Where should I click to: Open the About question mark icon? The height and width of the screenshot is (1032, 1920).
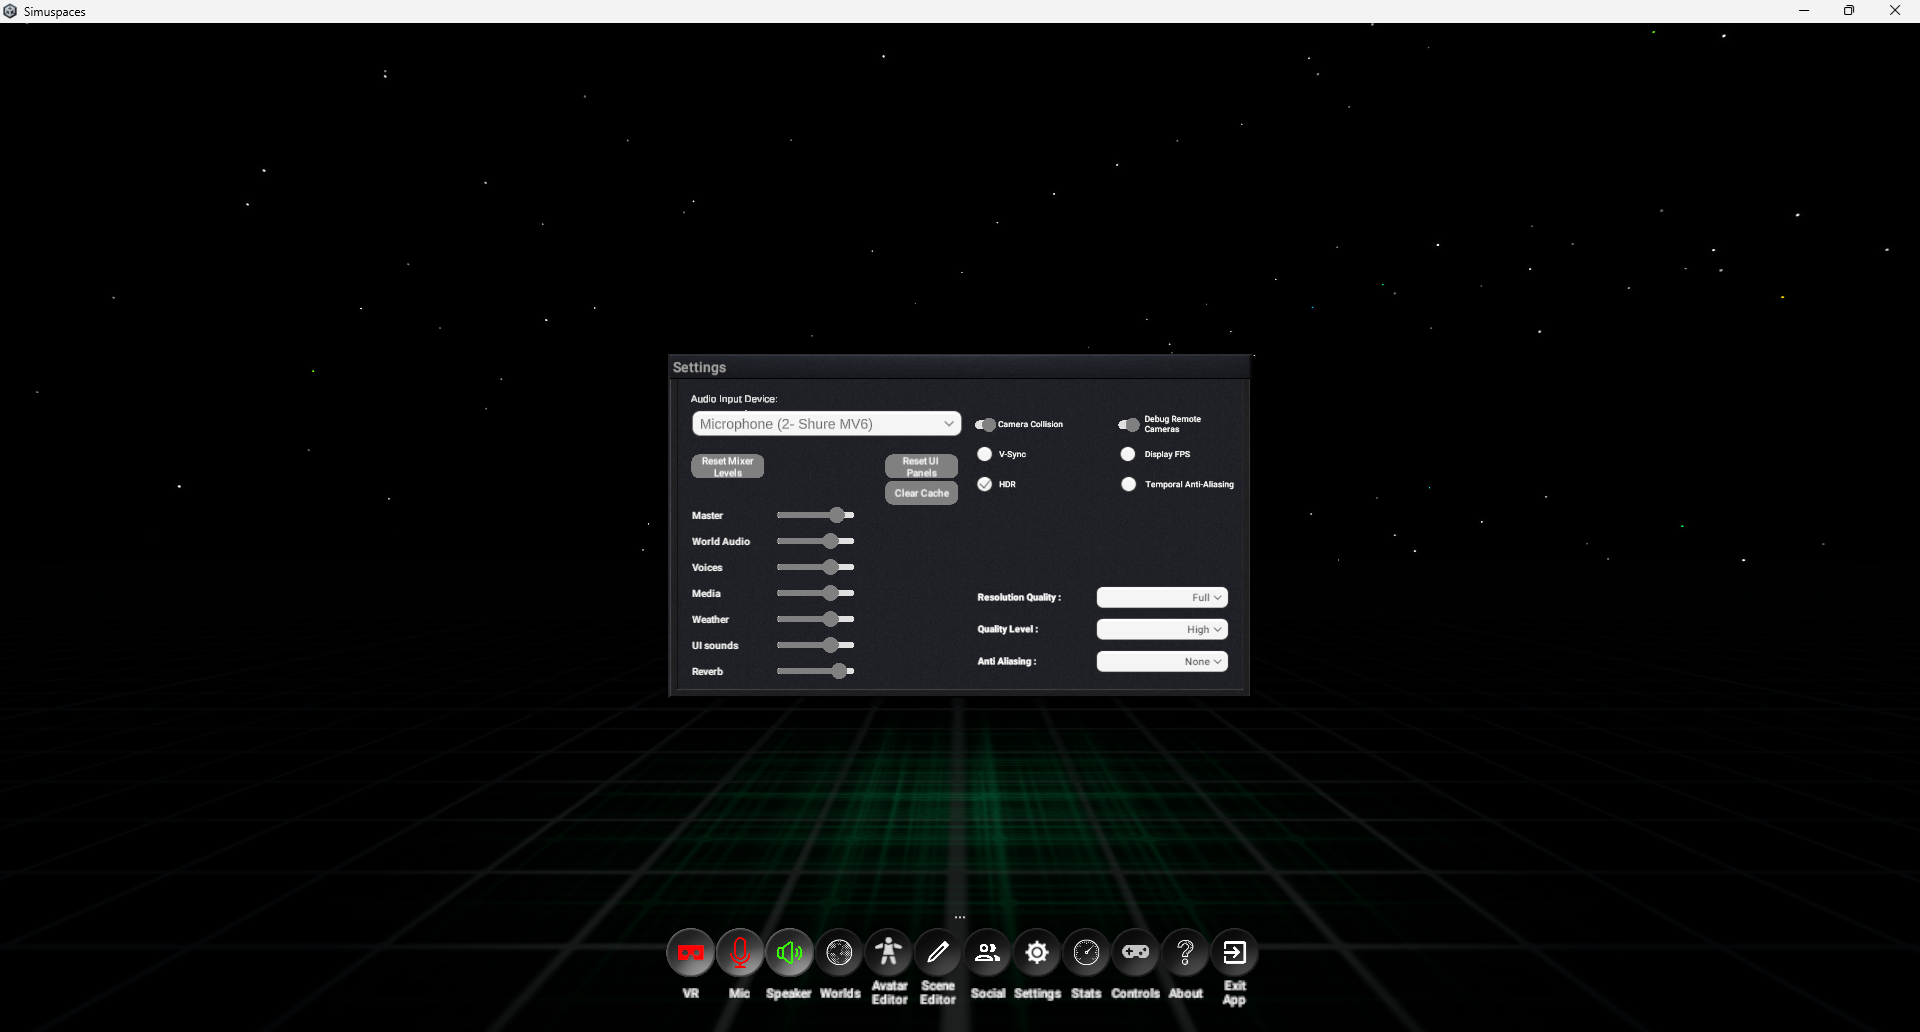pos(1185,953)
